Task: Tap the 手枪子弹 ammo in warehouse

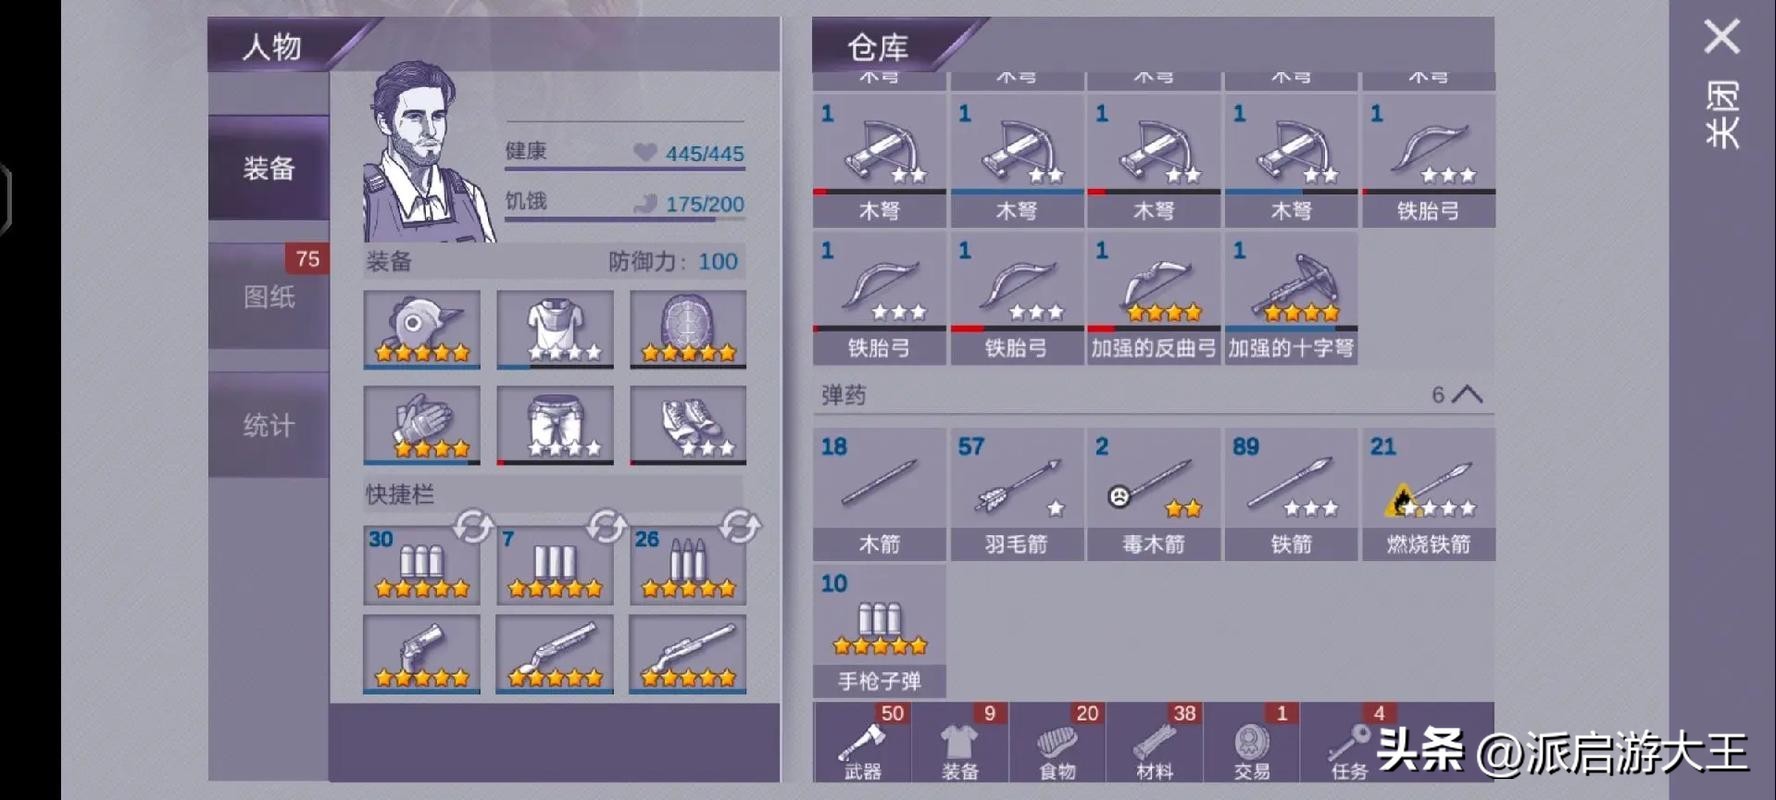Action: coord(879,631)
